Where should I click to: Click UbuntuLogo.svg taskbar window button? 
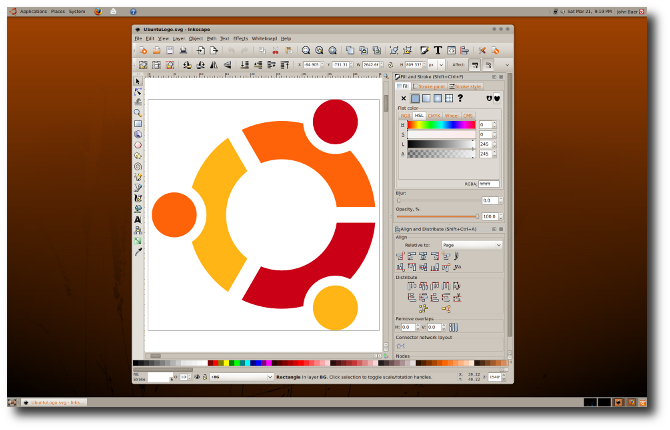(x=55, y=402)
